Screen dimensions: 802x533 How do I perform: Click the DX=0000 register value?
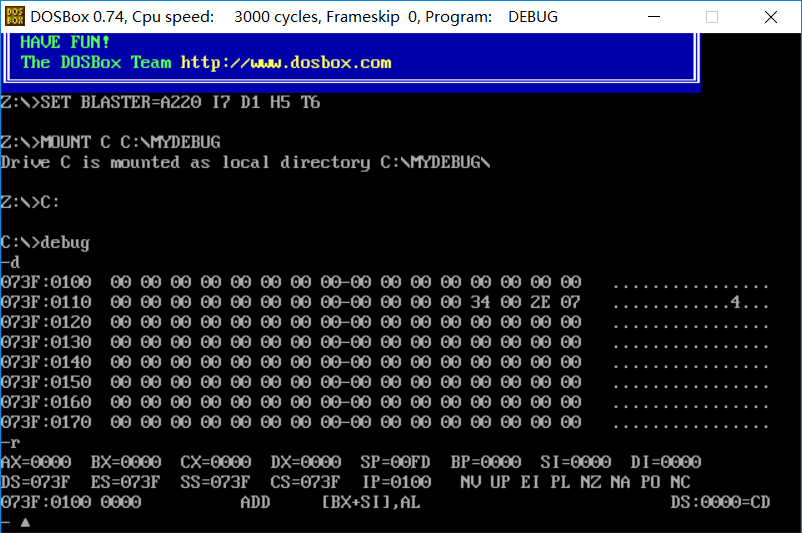coord(306,462)
